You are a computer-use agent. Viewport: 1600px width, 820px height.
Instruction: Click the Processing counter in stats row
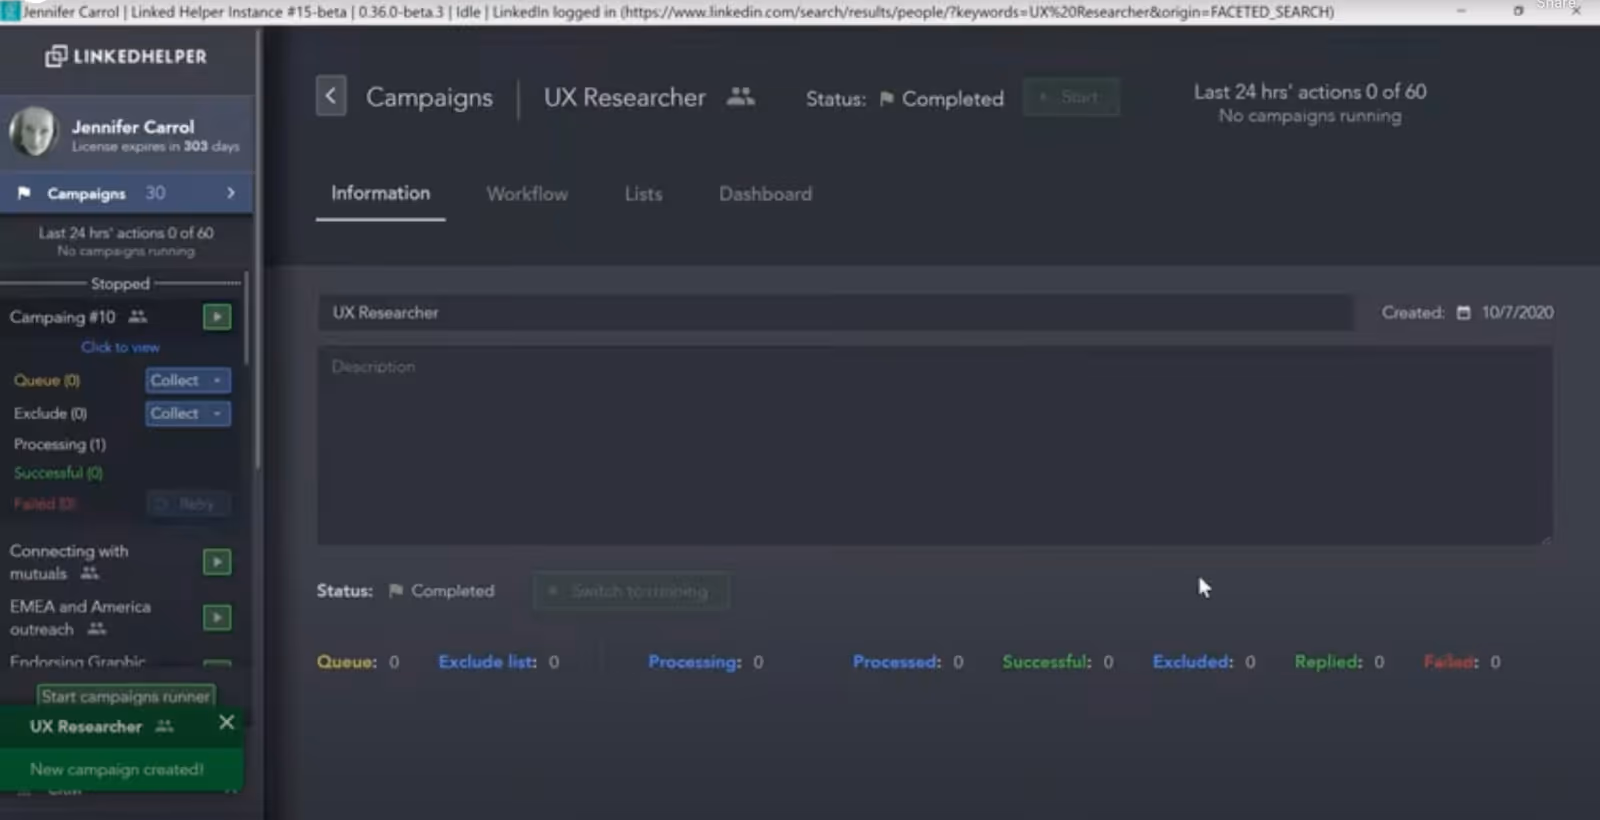[x=706, y=662]
